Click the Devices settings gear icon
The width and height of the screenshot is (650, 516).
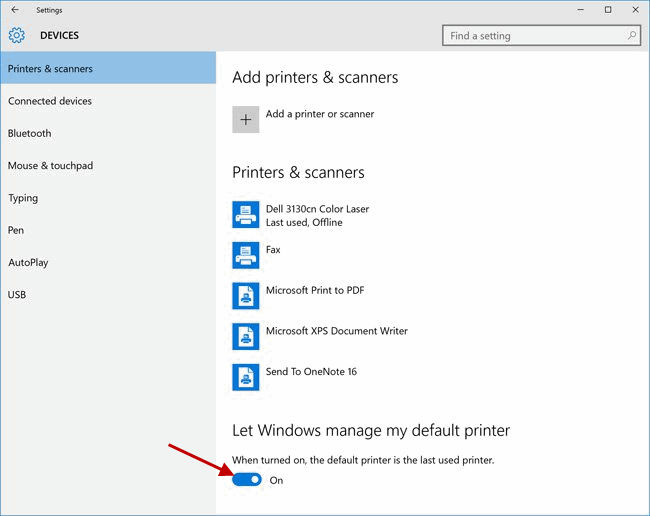[16, 36]
